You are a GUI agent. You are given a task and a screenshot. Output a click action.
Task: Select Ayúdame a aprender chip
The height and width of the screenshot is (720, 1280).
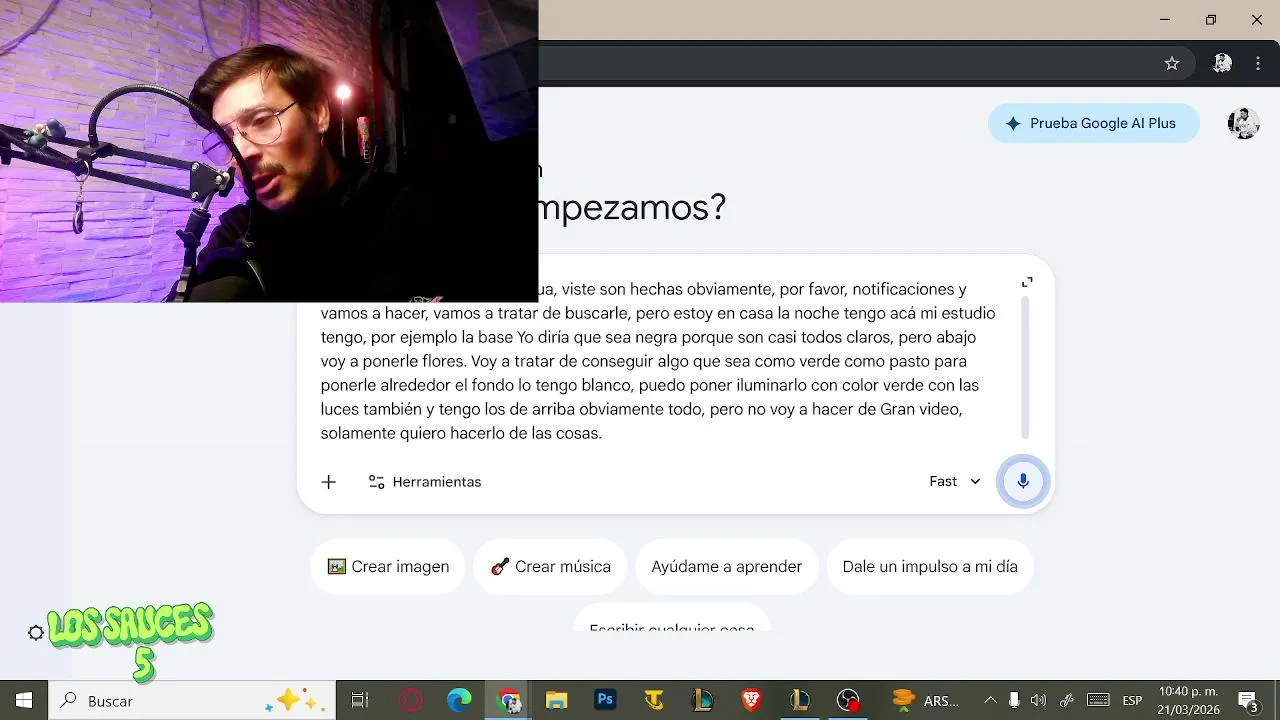click(726, 567)
